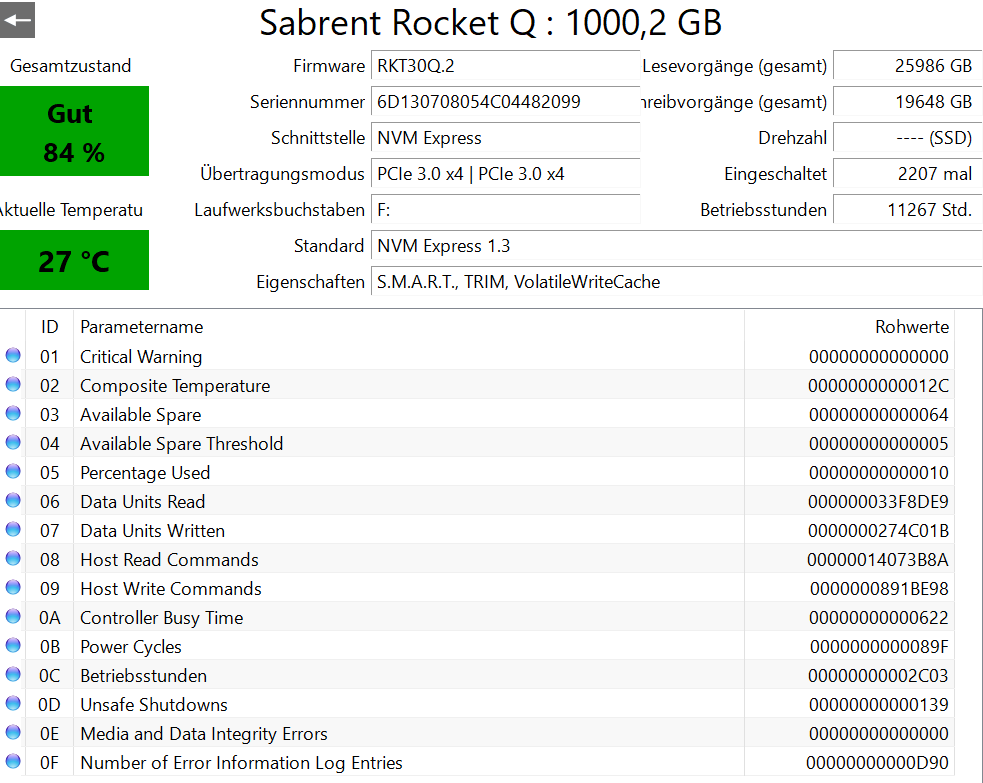Viewport: 983px width, 783px height.
Task: Click ID cell 0D
Action: [50, 705]
